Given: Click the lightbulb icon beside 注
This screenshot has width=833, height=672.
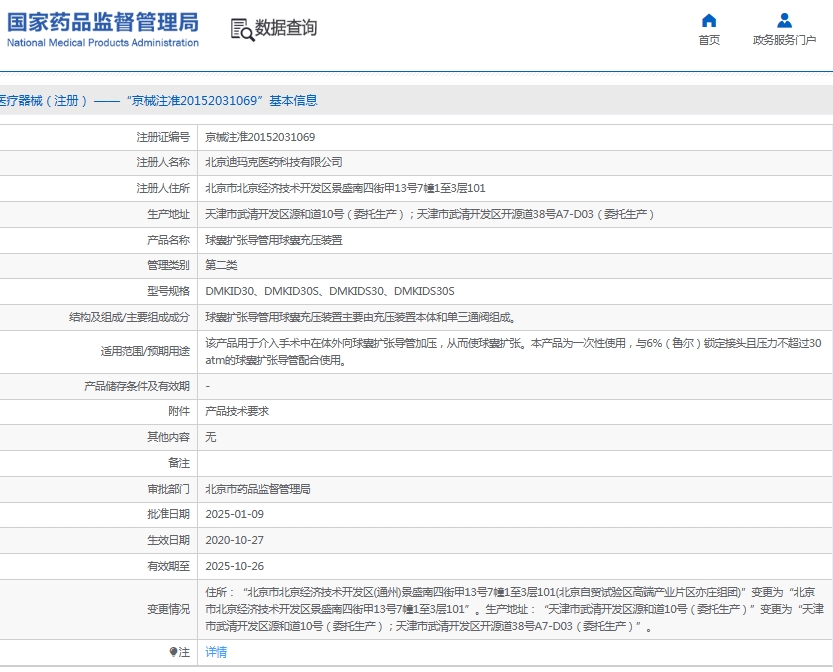Looking at the screenshot, I should (173, 652).
